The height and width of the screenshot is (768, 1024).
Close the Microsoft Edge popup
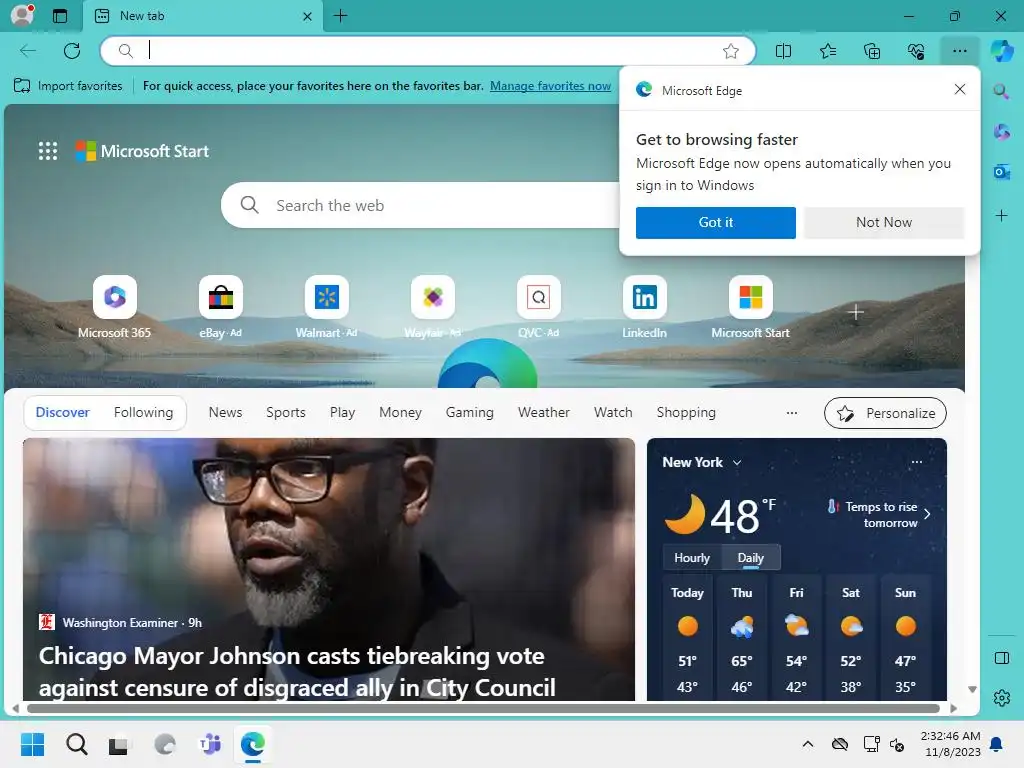959,89
